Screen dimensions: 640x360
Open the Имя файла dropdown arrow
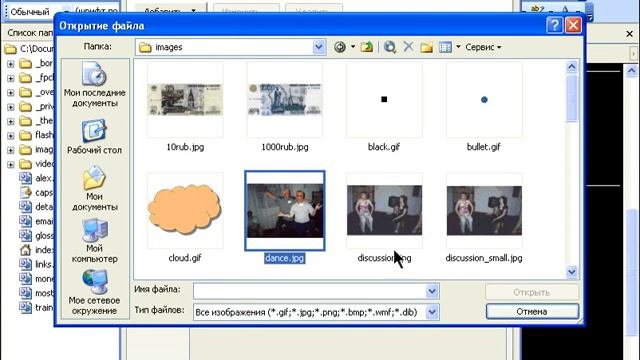tap(432, 291)
